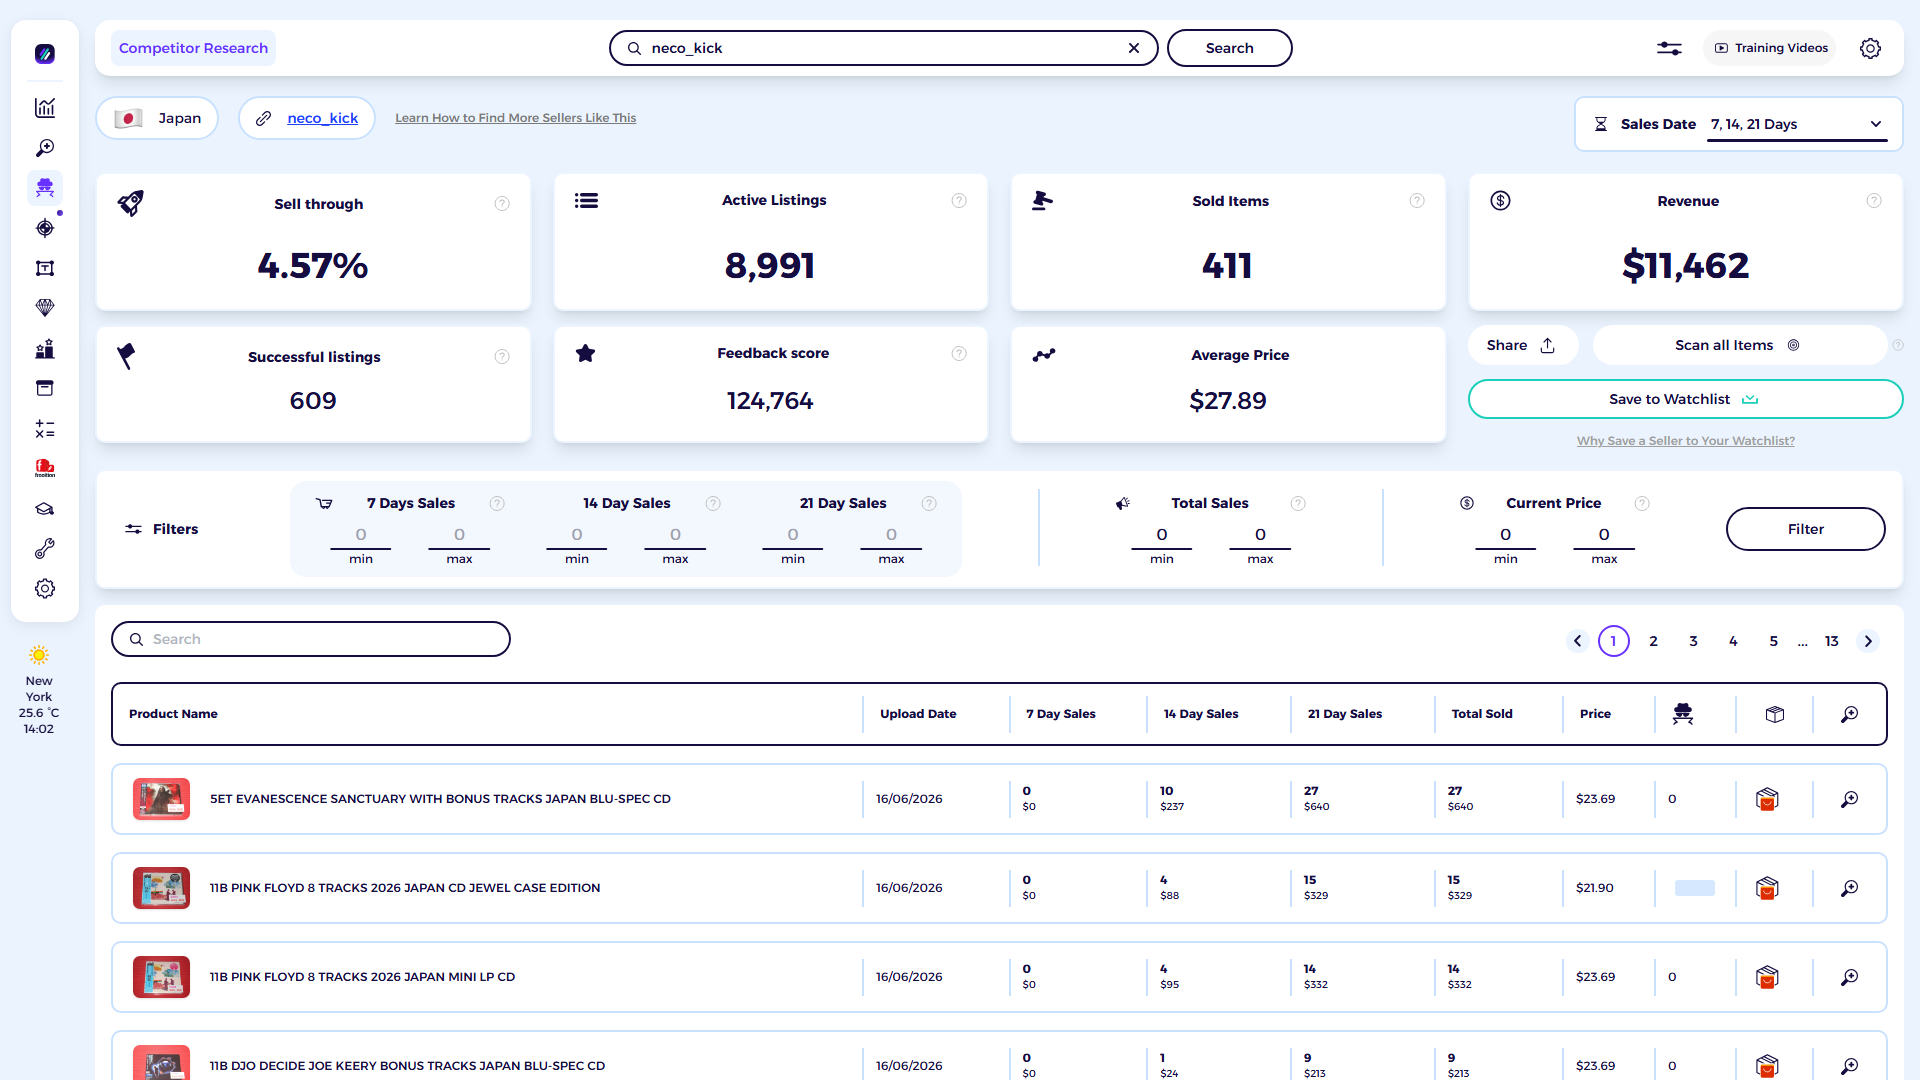Click the 14 Day Sales max field

pyautogui.click(x=675, y=536)
